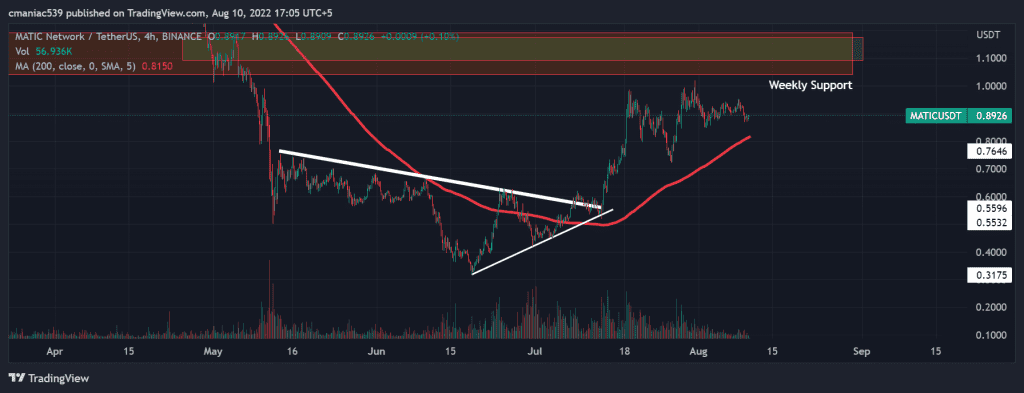Click the 0.1000 price axis label
Screen dimensions: 1024x393
[x=991, y=336]
